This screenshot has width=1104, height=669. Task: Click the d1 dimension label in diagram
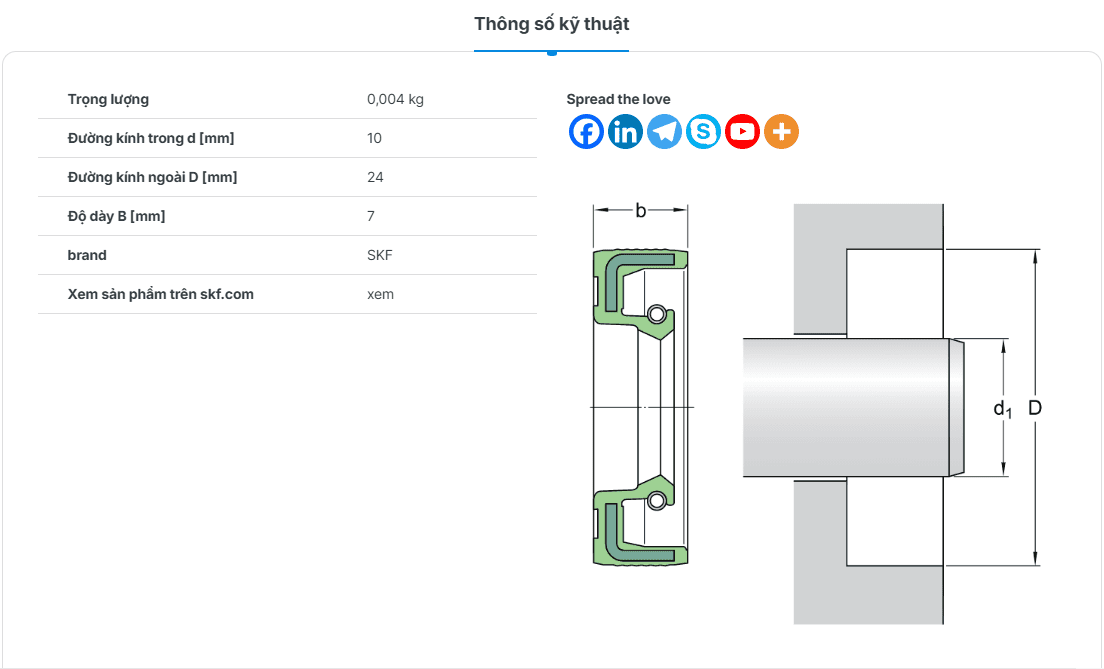pyautogui.click(x=1002, y=409)
